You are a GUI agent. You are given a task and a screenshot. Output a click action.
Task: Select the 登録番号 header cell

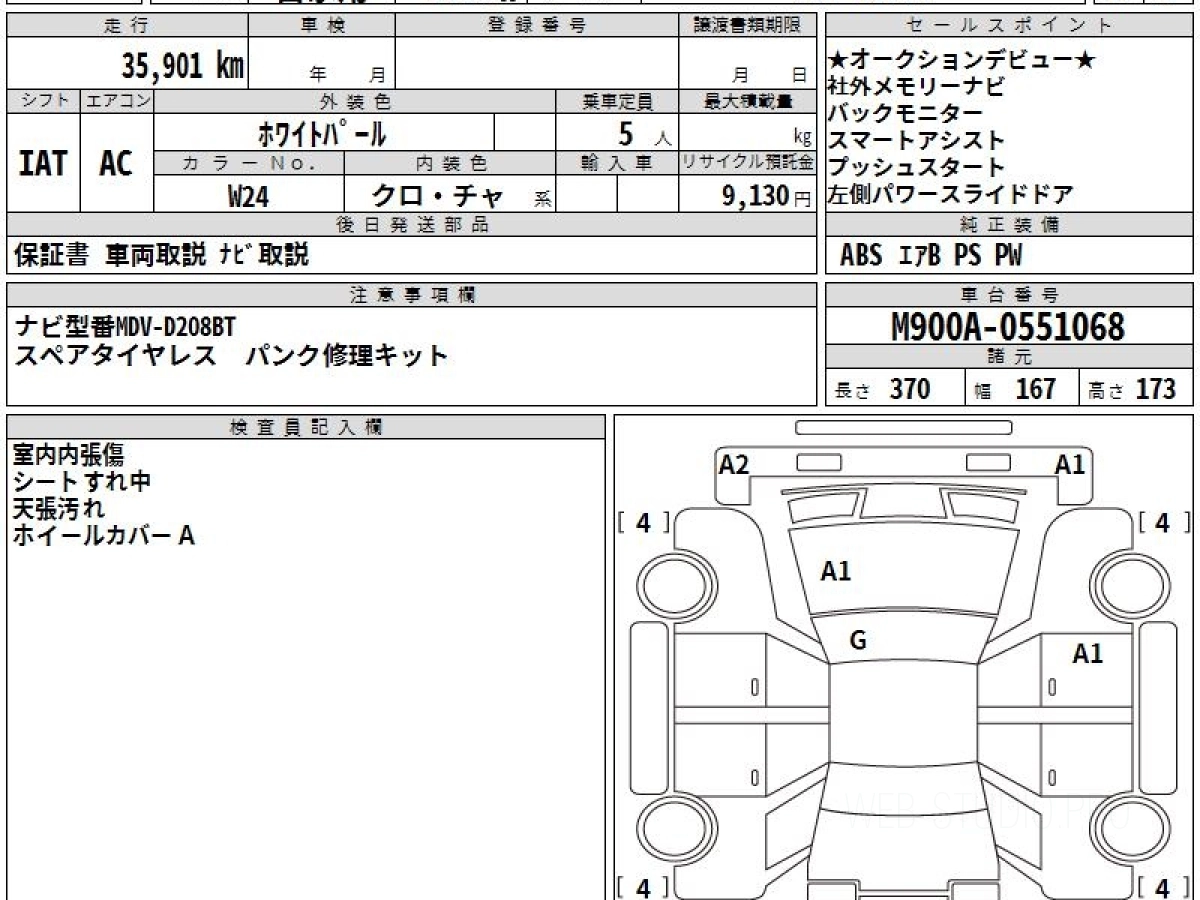tap(537, 26)
